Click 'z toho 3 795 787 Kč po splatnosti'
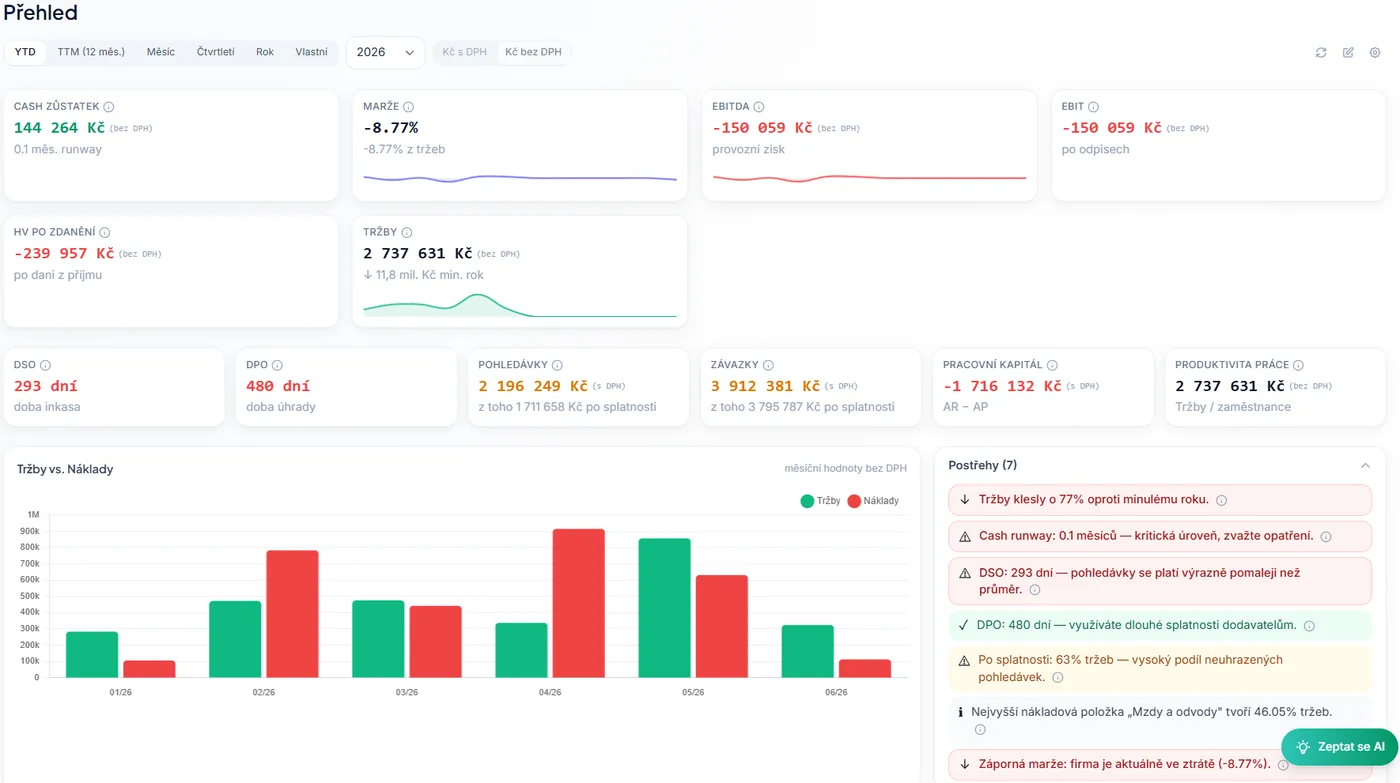The image size is (1400, 783). 803,407
